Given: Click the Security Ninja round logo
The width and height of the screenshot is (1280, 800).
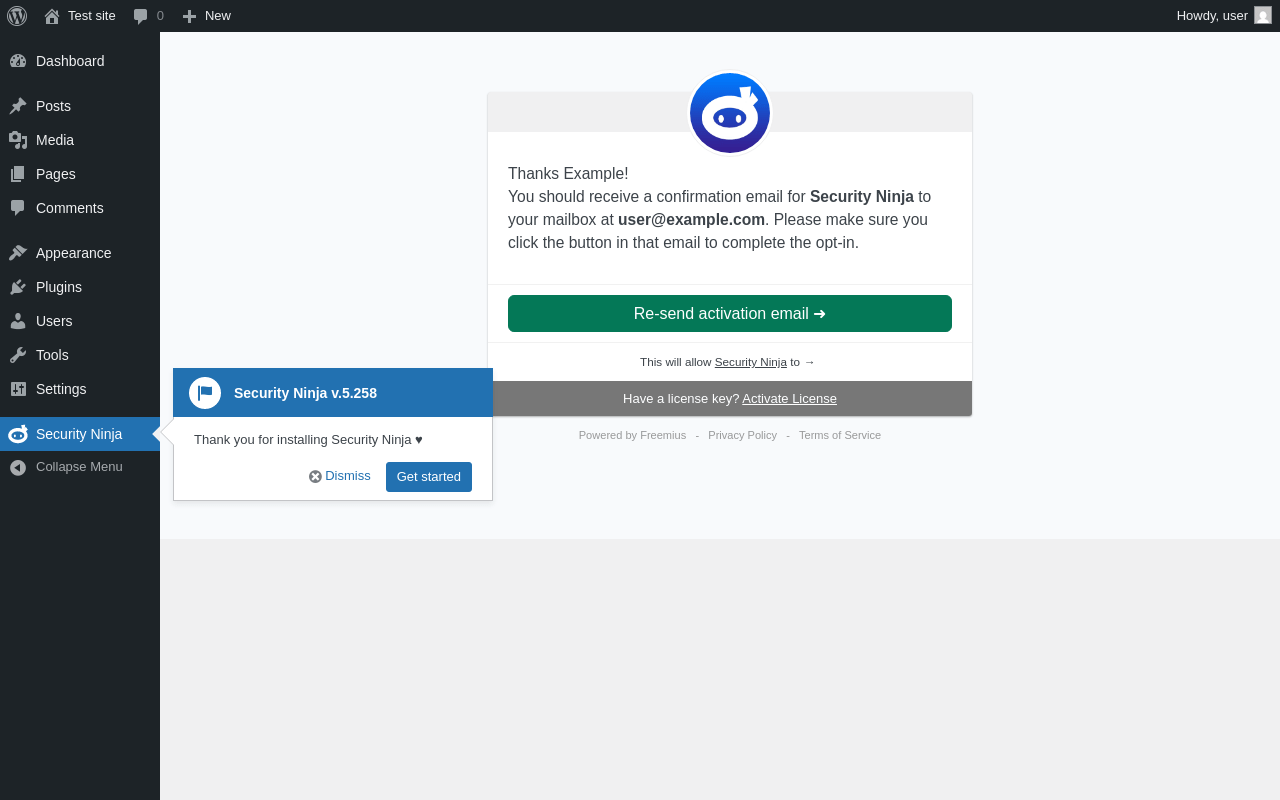Looking at the screenshot, I should 730,113.
